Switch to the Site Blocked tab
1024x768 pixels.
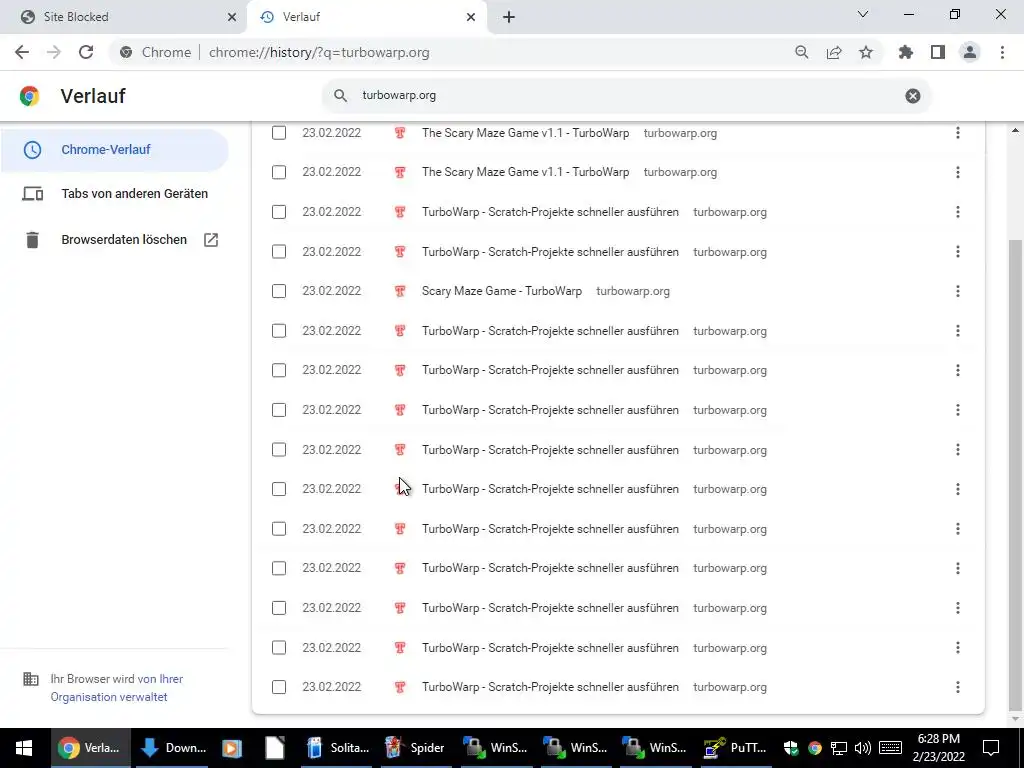point(124,17)
